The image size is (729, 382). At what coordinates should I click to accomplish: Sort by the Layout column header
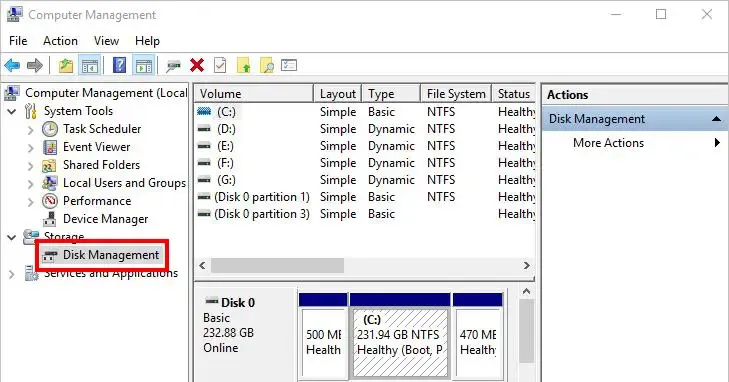pos(338,93)
